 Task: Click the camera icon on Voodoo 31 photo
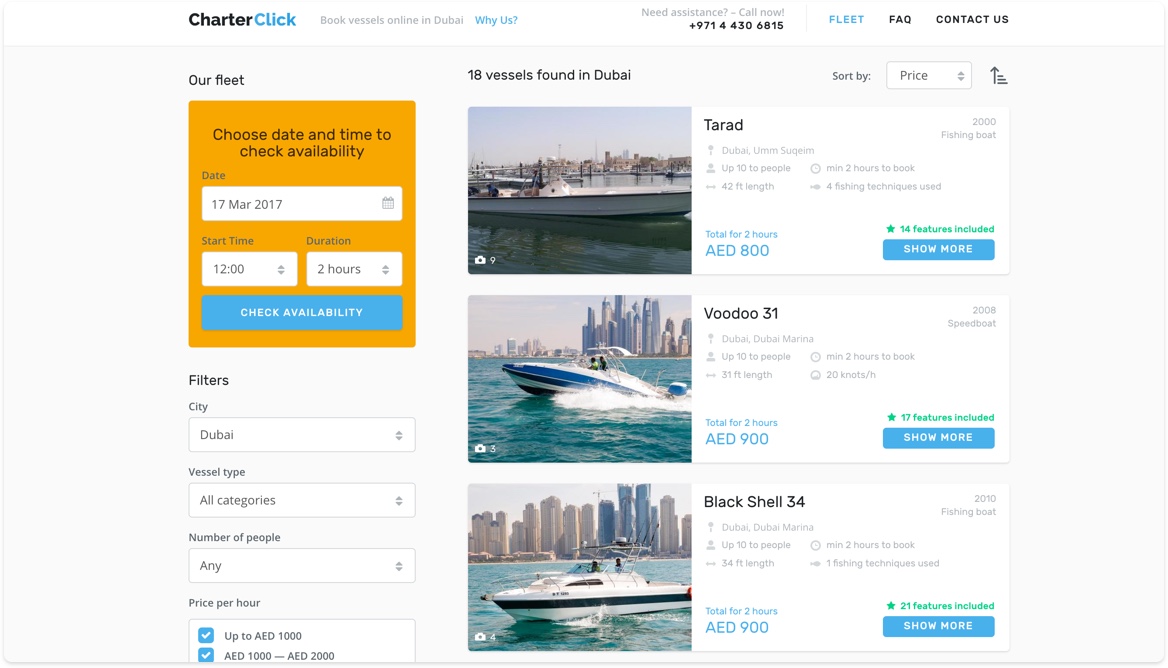point(480,448)
